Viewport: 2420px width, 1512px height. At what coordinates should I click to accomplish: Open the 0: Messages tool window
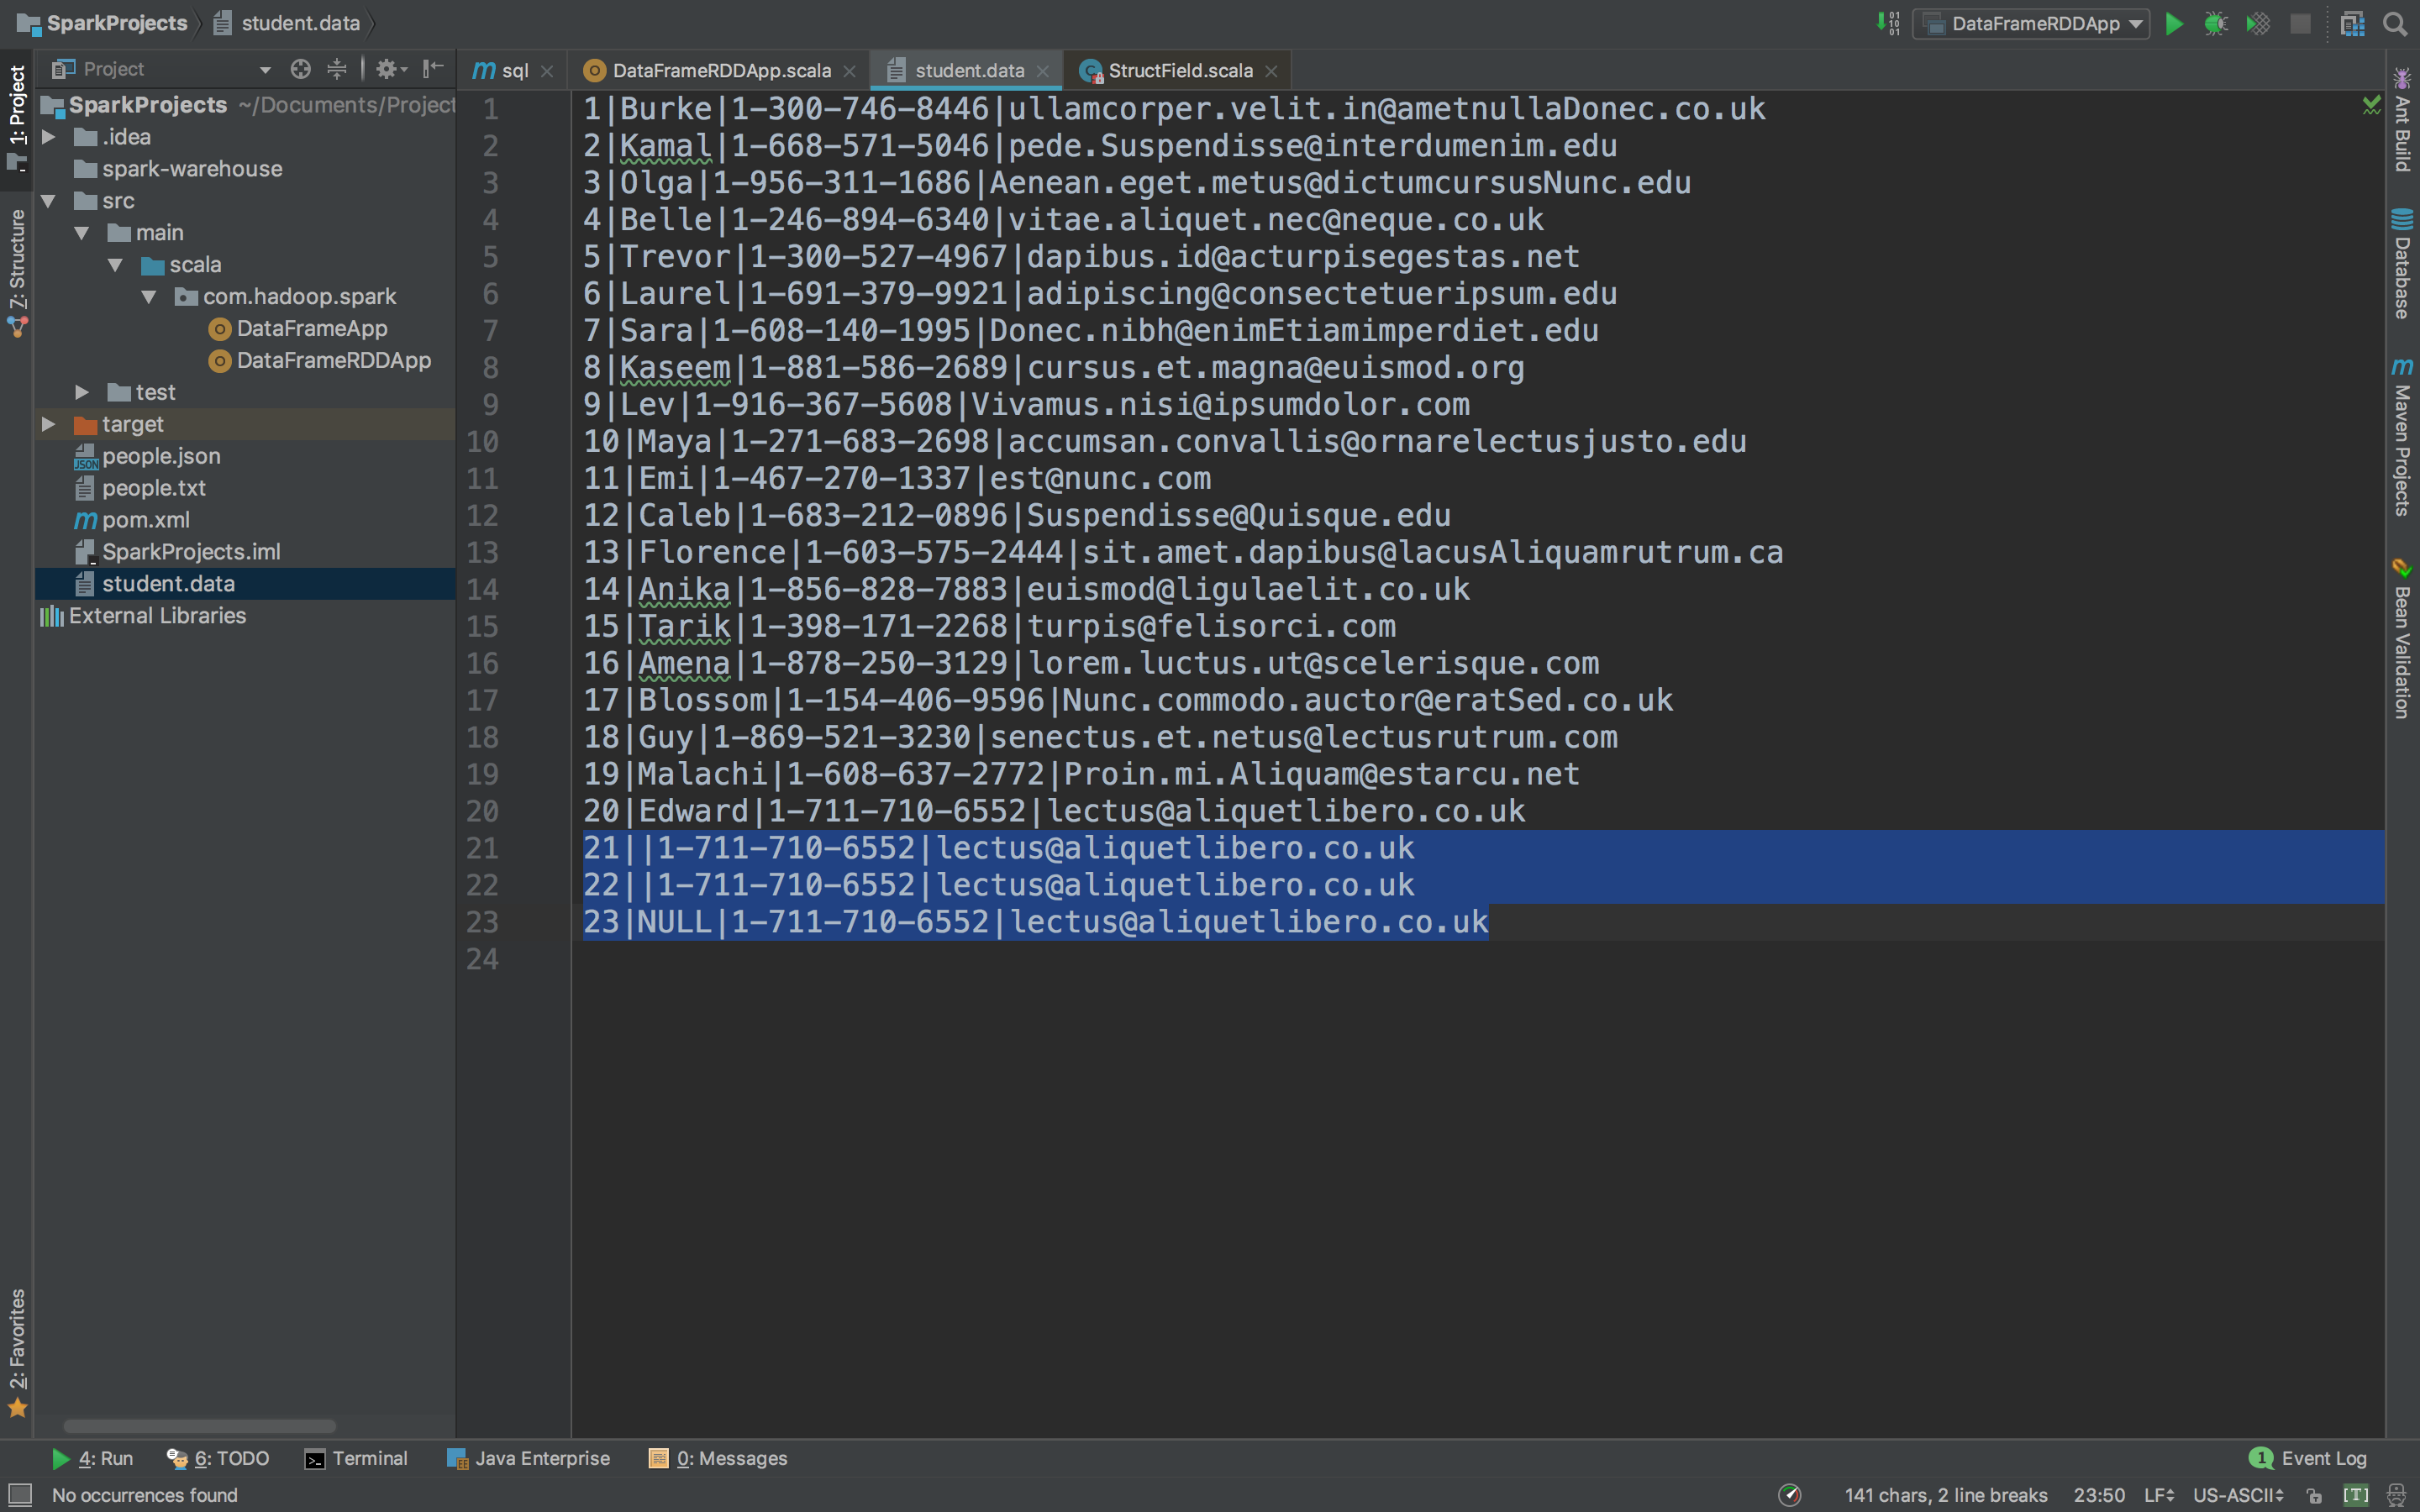point(718,1458)
